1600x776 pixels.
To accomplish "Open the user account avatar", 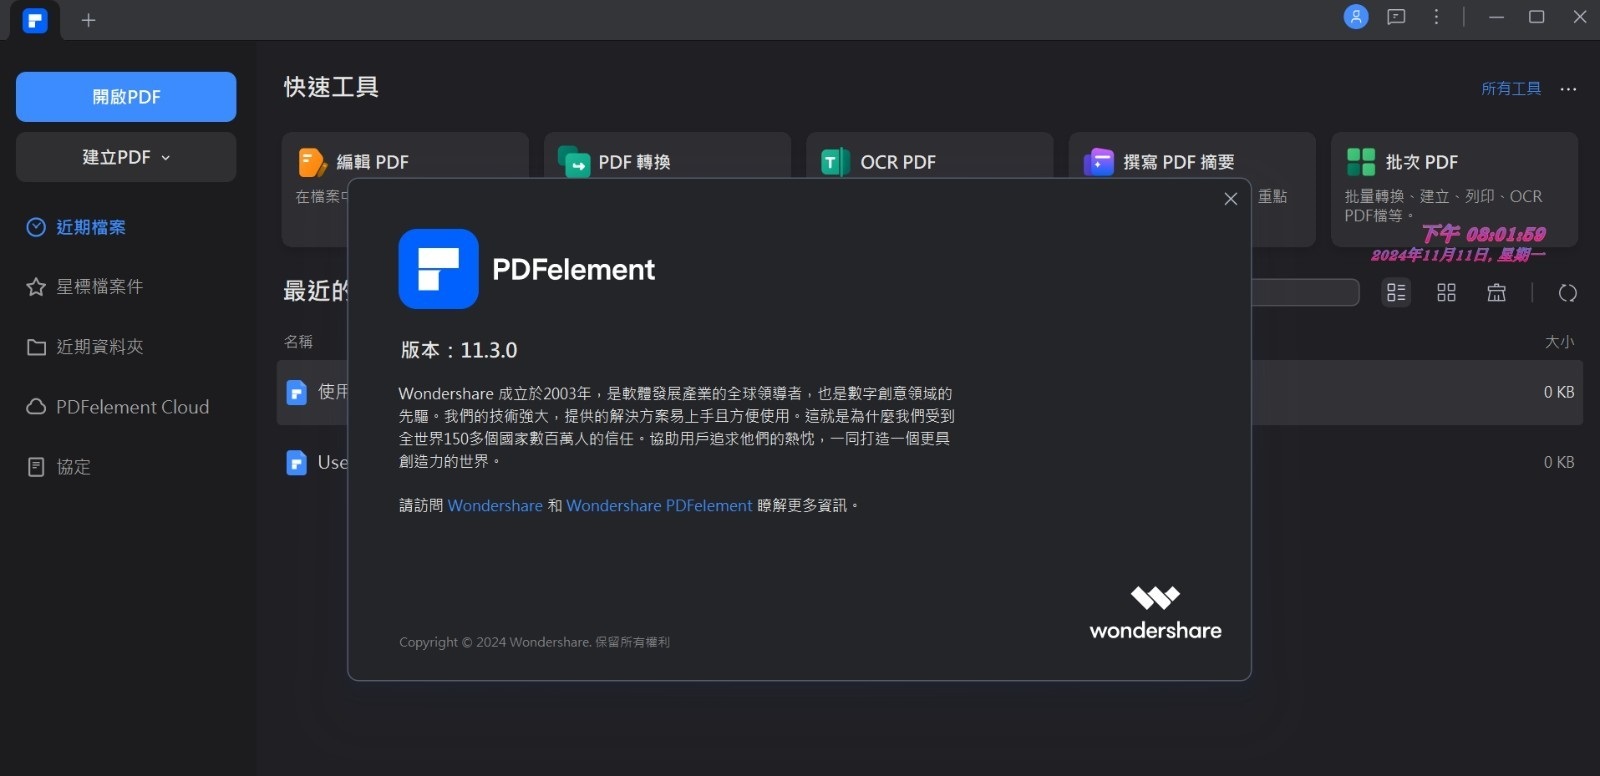I will point(1356,17).
